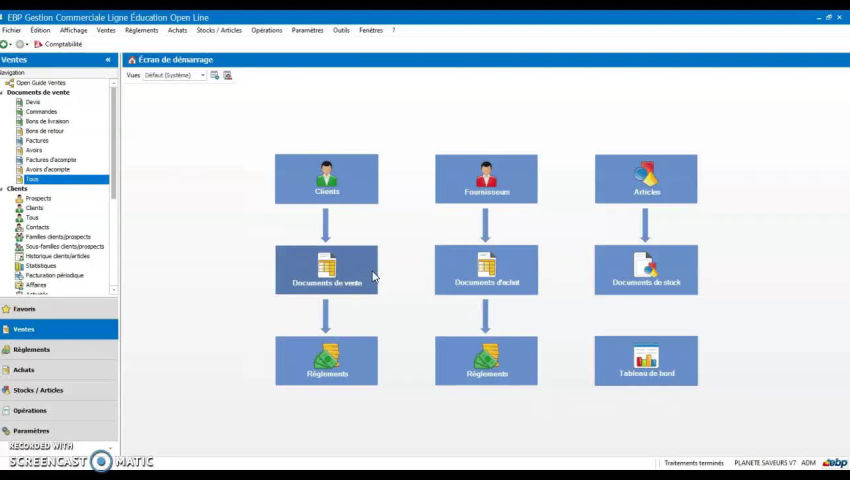Open the Documents de stock tile
The width and height of the screenshot is (850, 480).
(646, 270)
